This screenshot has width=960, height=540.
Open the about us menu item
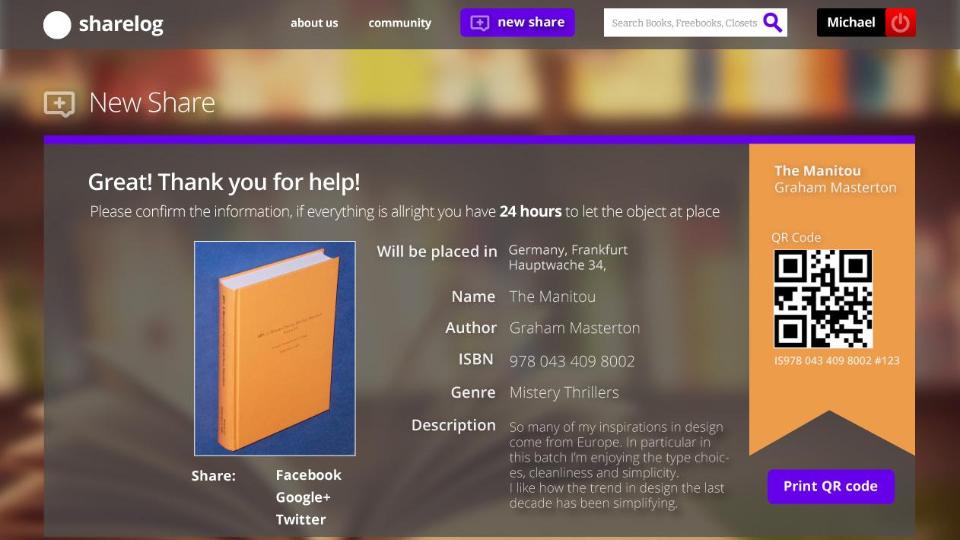[314, 23]
